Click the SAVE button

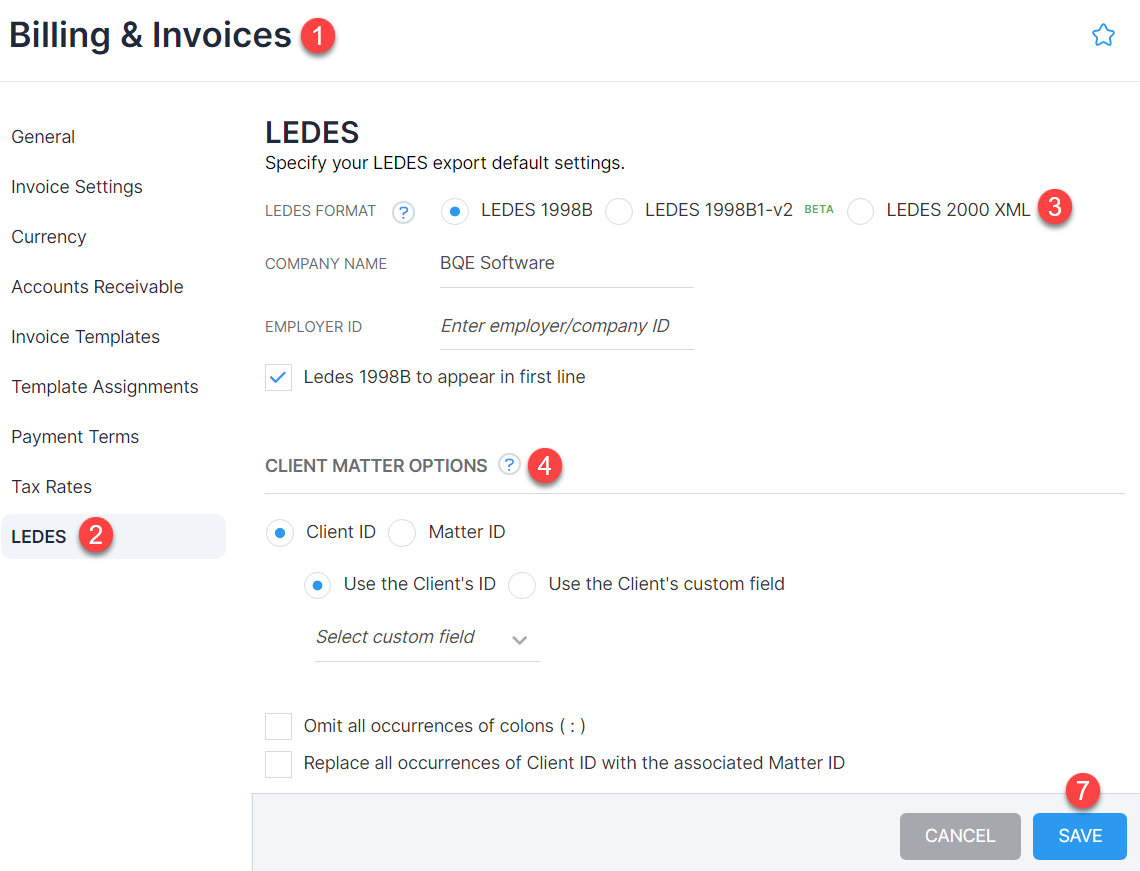pyautogui.click(x=1079, y=836)
